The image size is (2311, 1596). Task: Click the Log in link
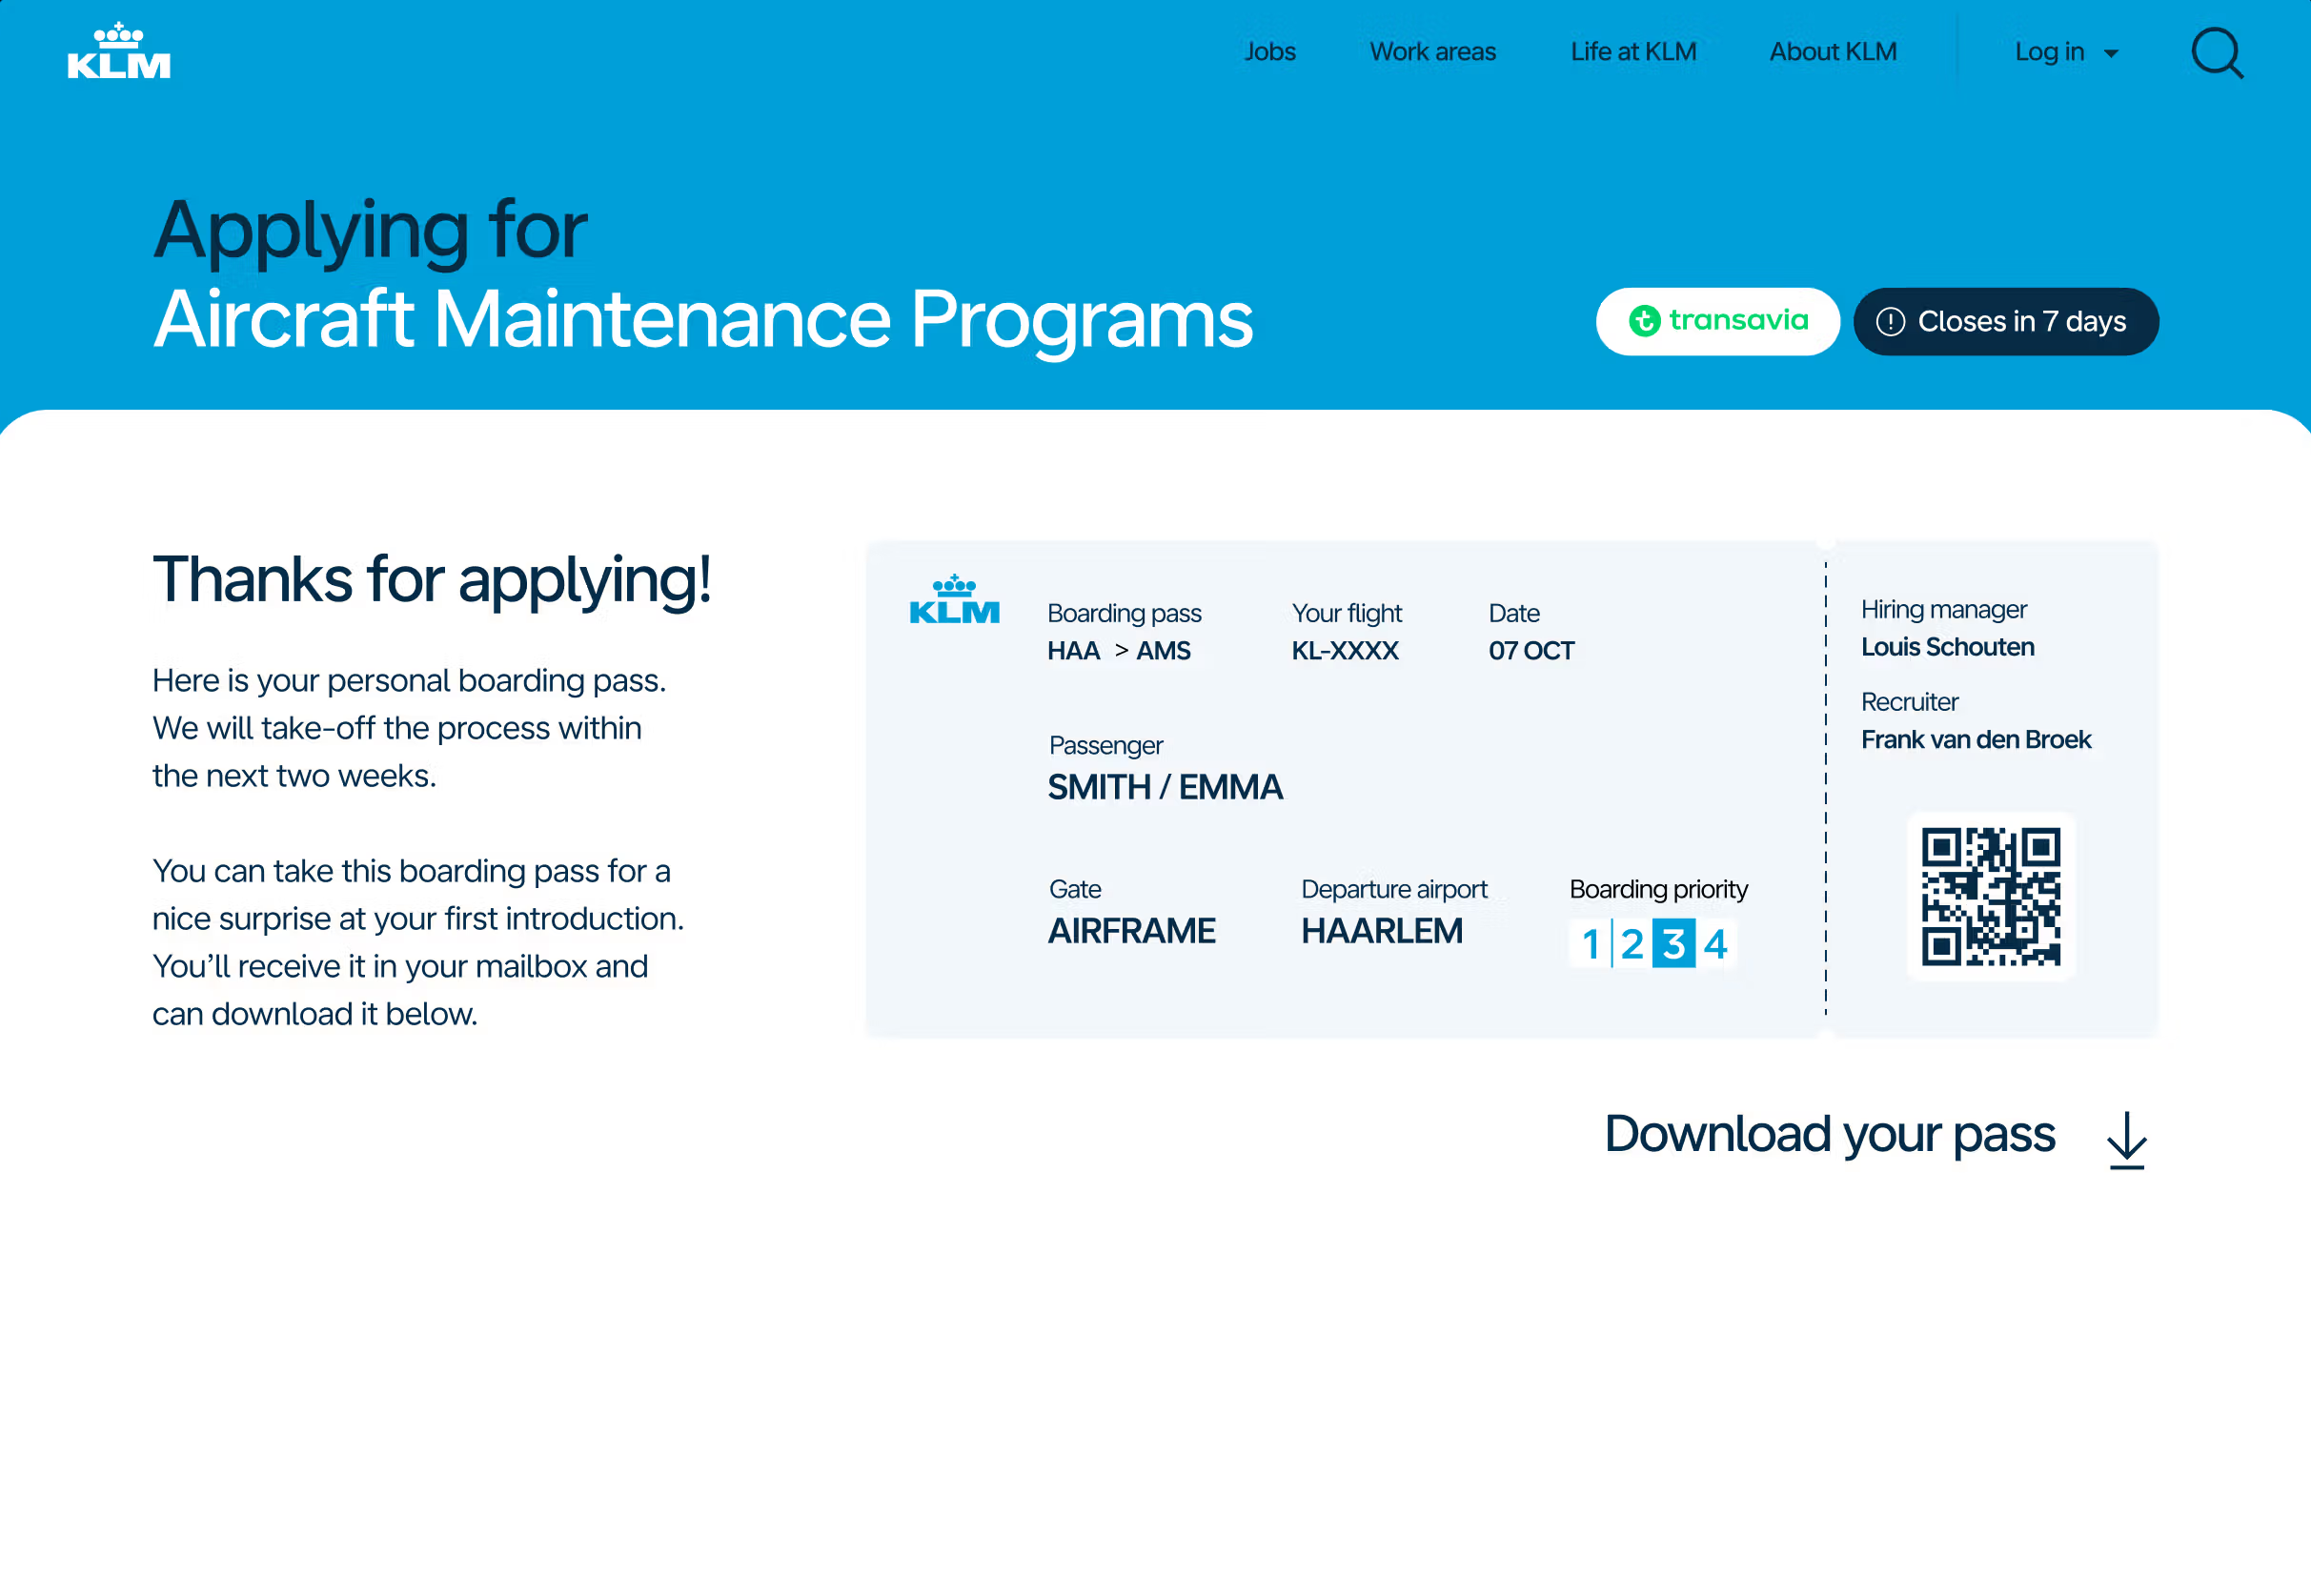click(2049, 51)
